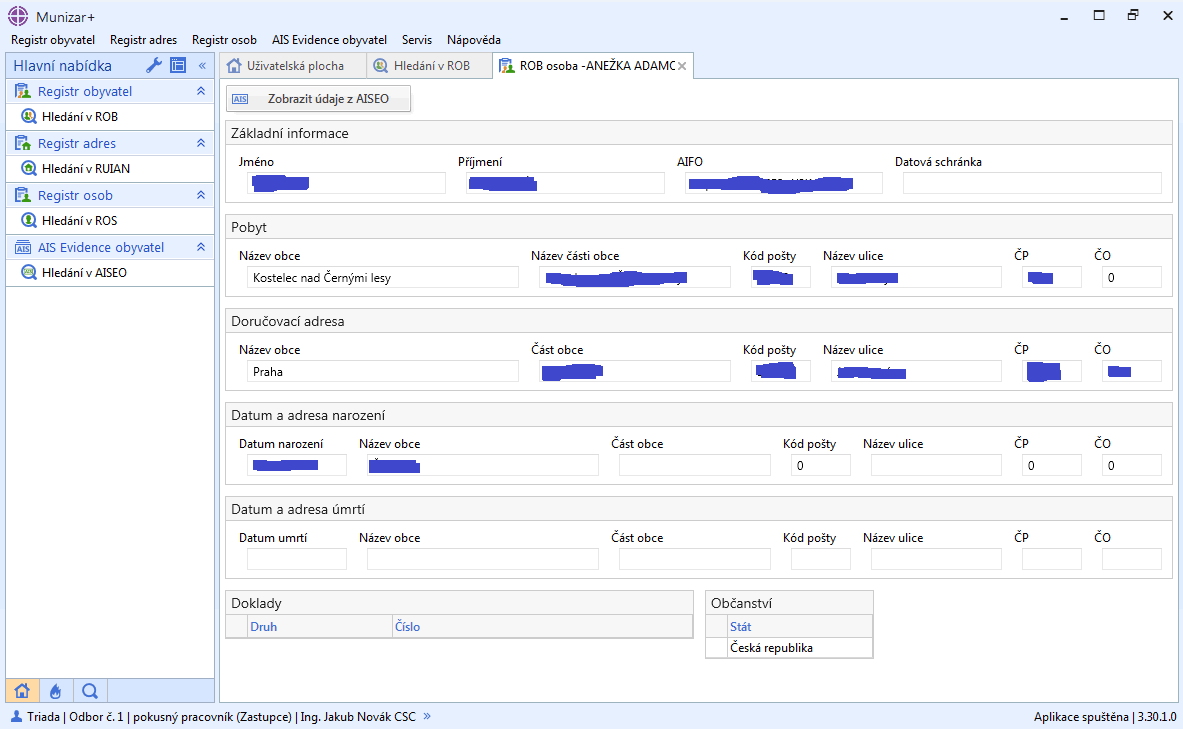1183x729 pixels.
Task: Collapse the Registr adres section
Action: tap(201, 143)
